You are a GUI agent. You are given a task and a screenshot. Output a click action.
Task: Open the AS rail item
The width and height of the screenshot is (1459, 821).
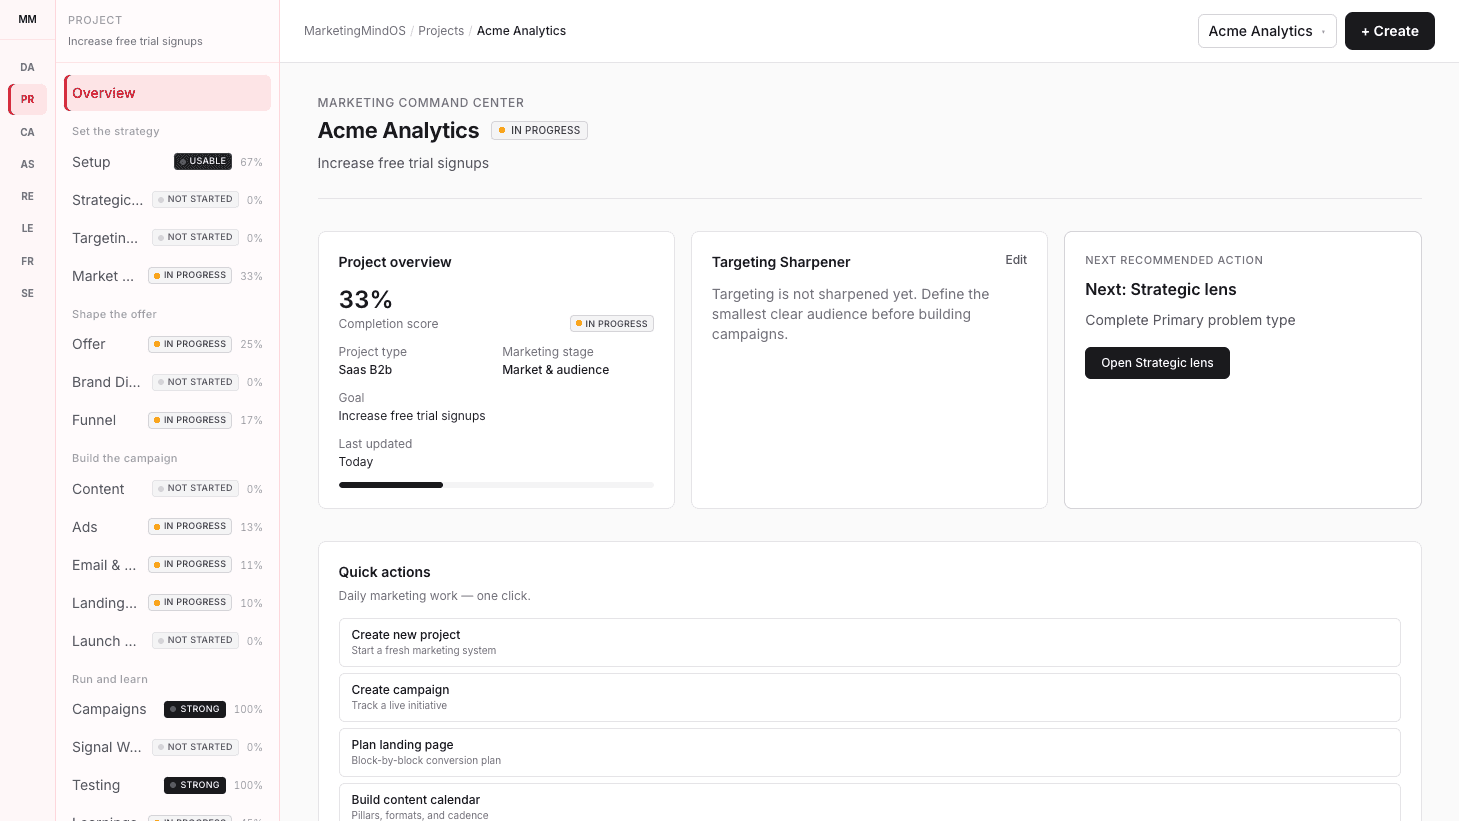[x=27, y=164]
